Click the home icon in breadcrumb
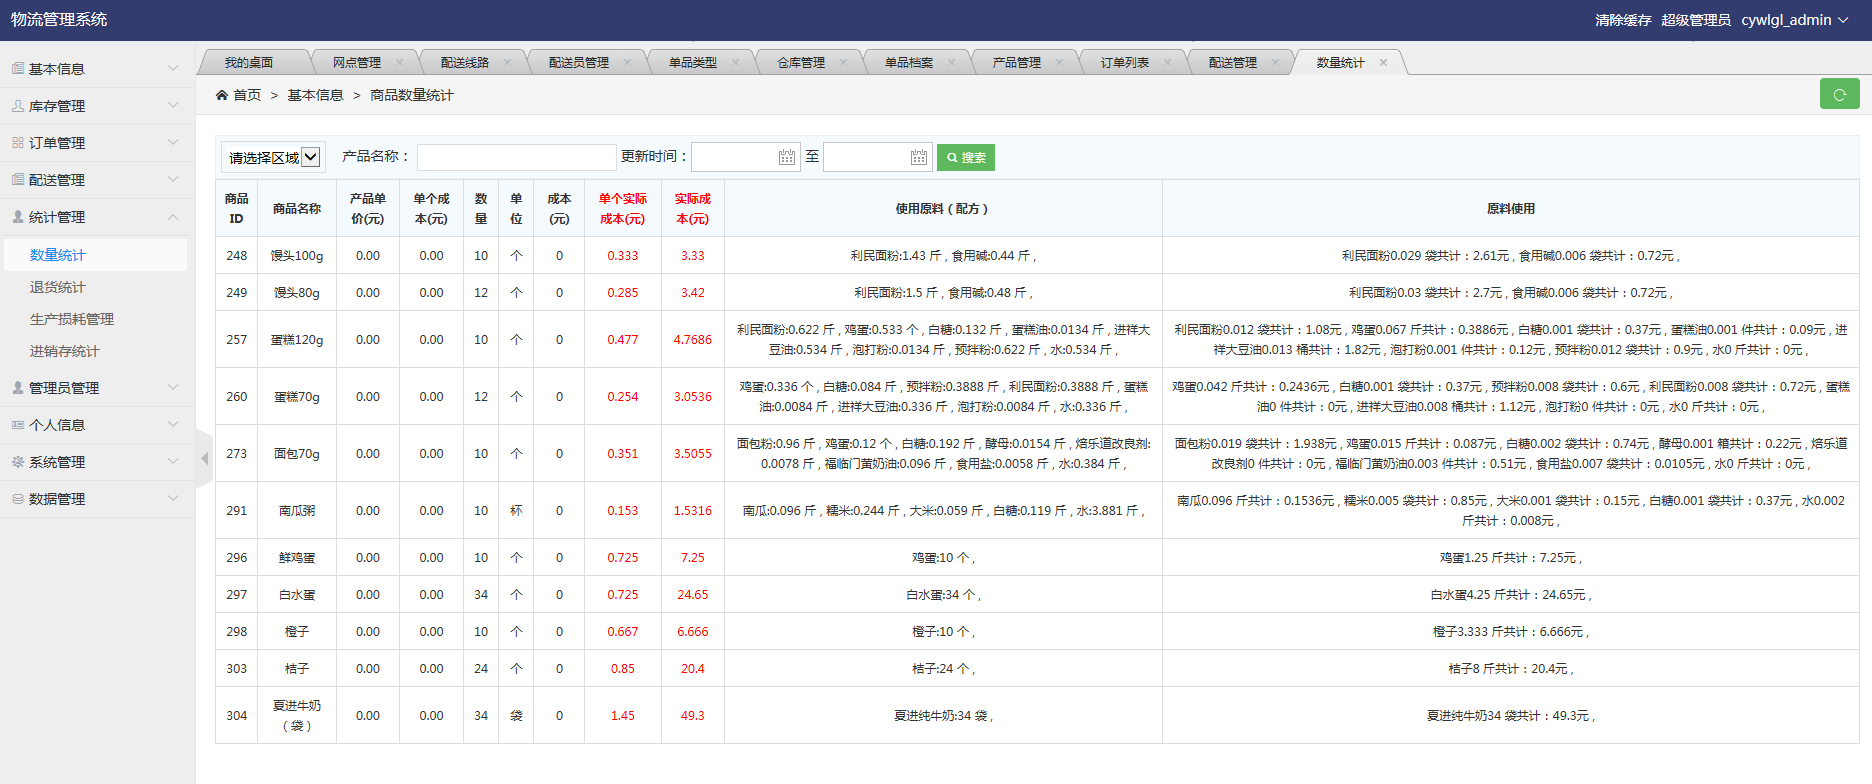1872x784 pixels. (222, 95)
